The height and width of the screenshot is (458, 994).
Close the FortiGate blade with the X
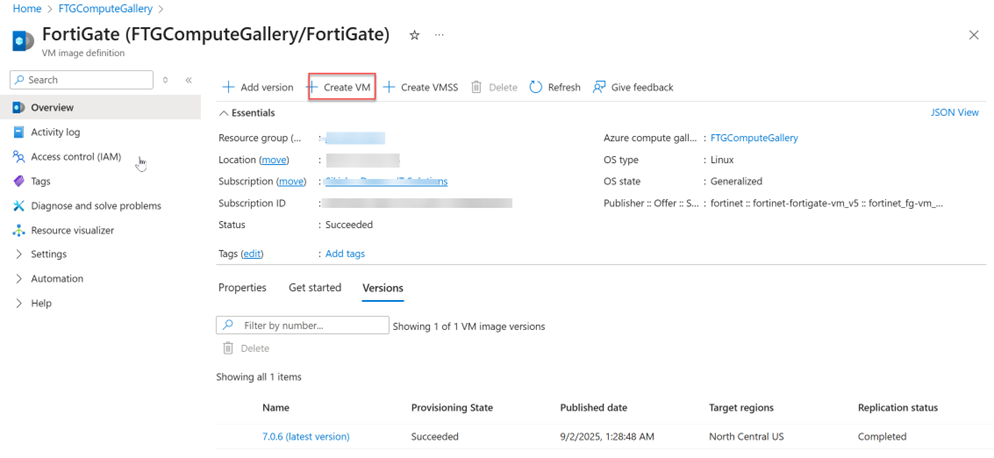(974, 35)
